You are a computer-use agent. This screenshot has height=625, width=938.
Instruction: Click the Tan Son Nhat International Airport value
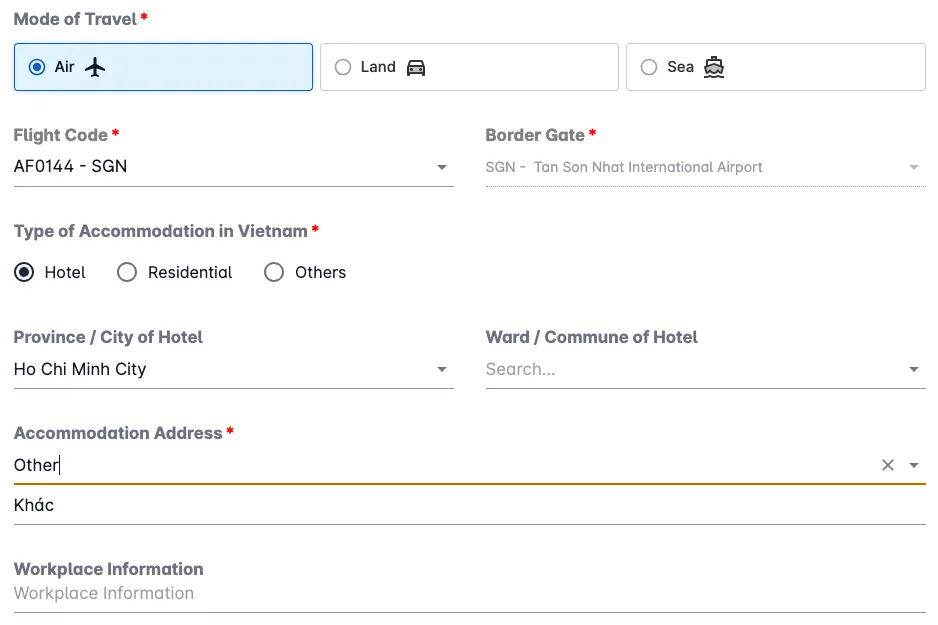click(648, 167)
